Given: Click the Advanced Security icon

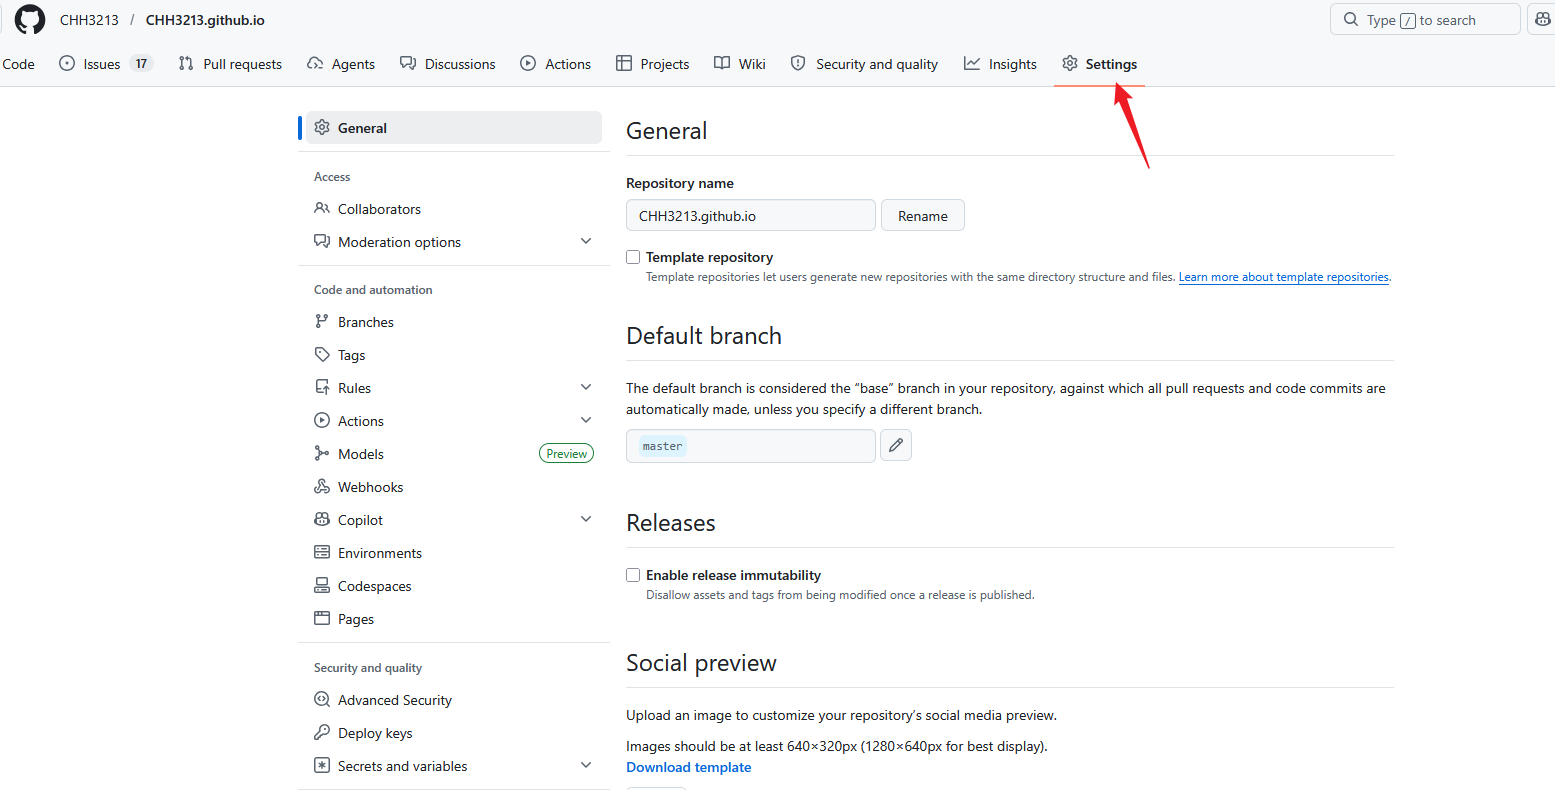Looking at the screenshot, I should [322, 700].
